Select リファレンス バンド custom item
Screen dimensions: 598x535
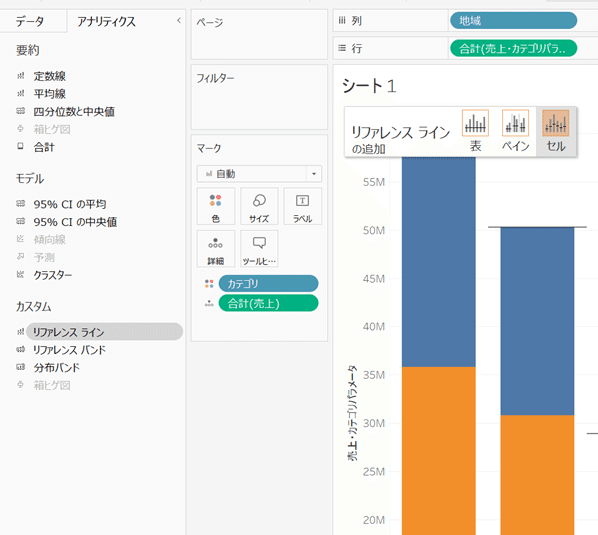point(69,350)
